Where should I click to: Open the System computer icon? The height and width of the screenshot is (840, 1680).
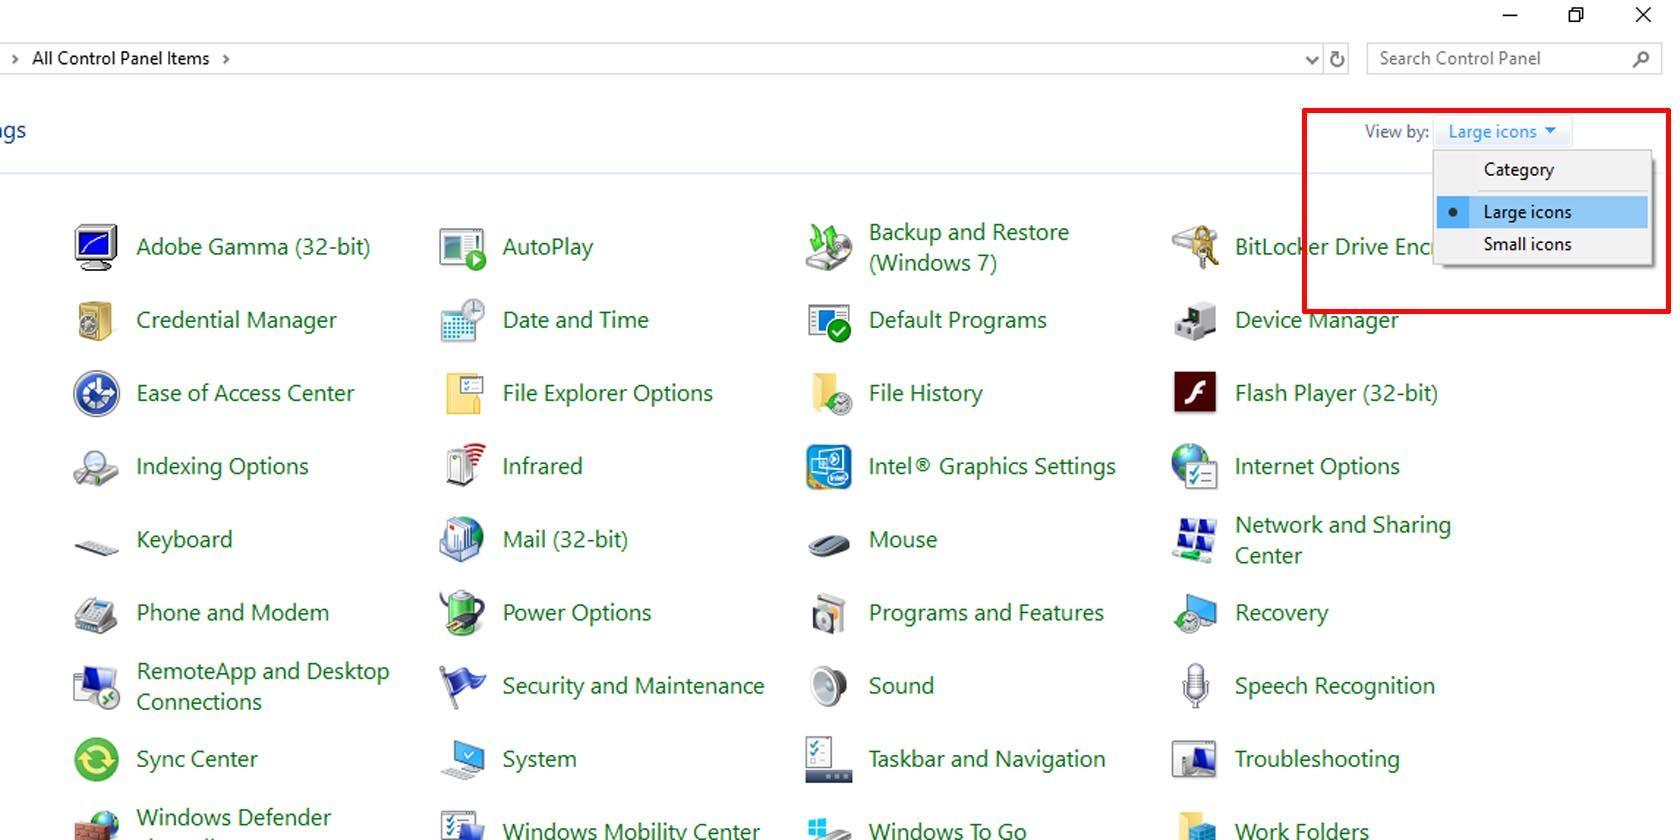coord(462,760)
